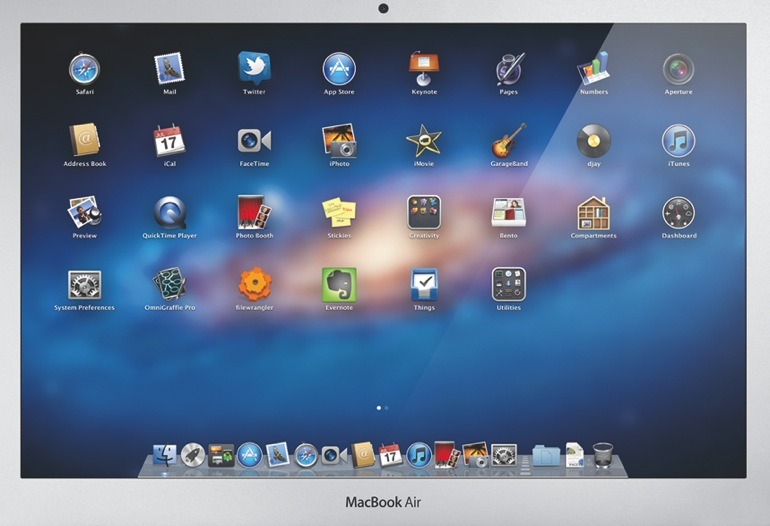Launch Mail from the Launchpad grid

click(x=169, y=68)
